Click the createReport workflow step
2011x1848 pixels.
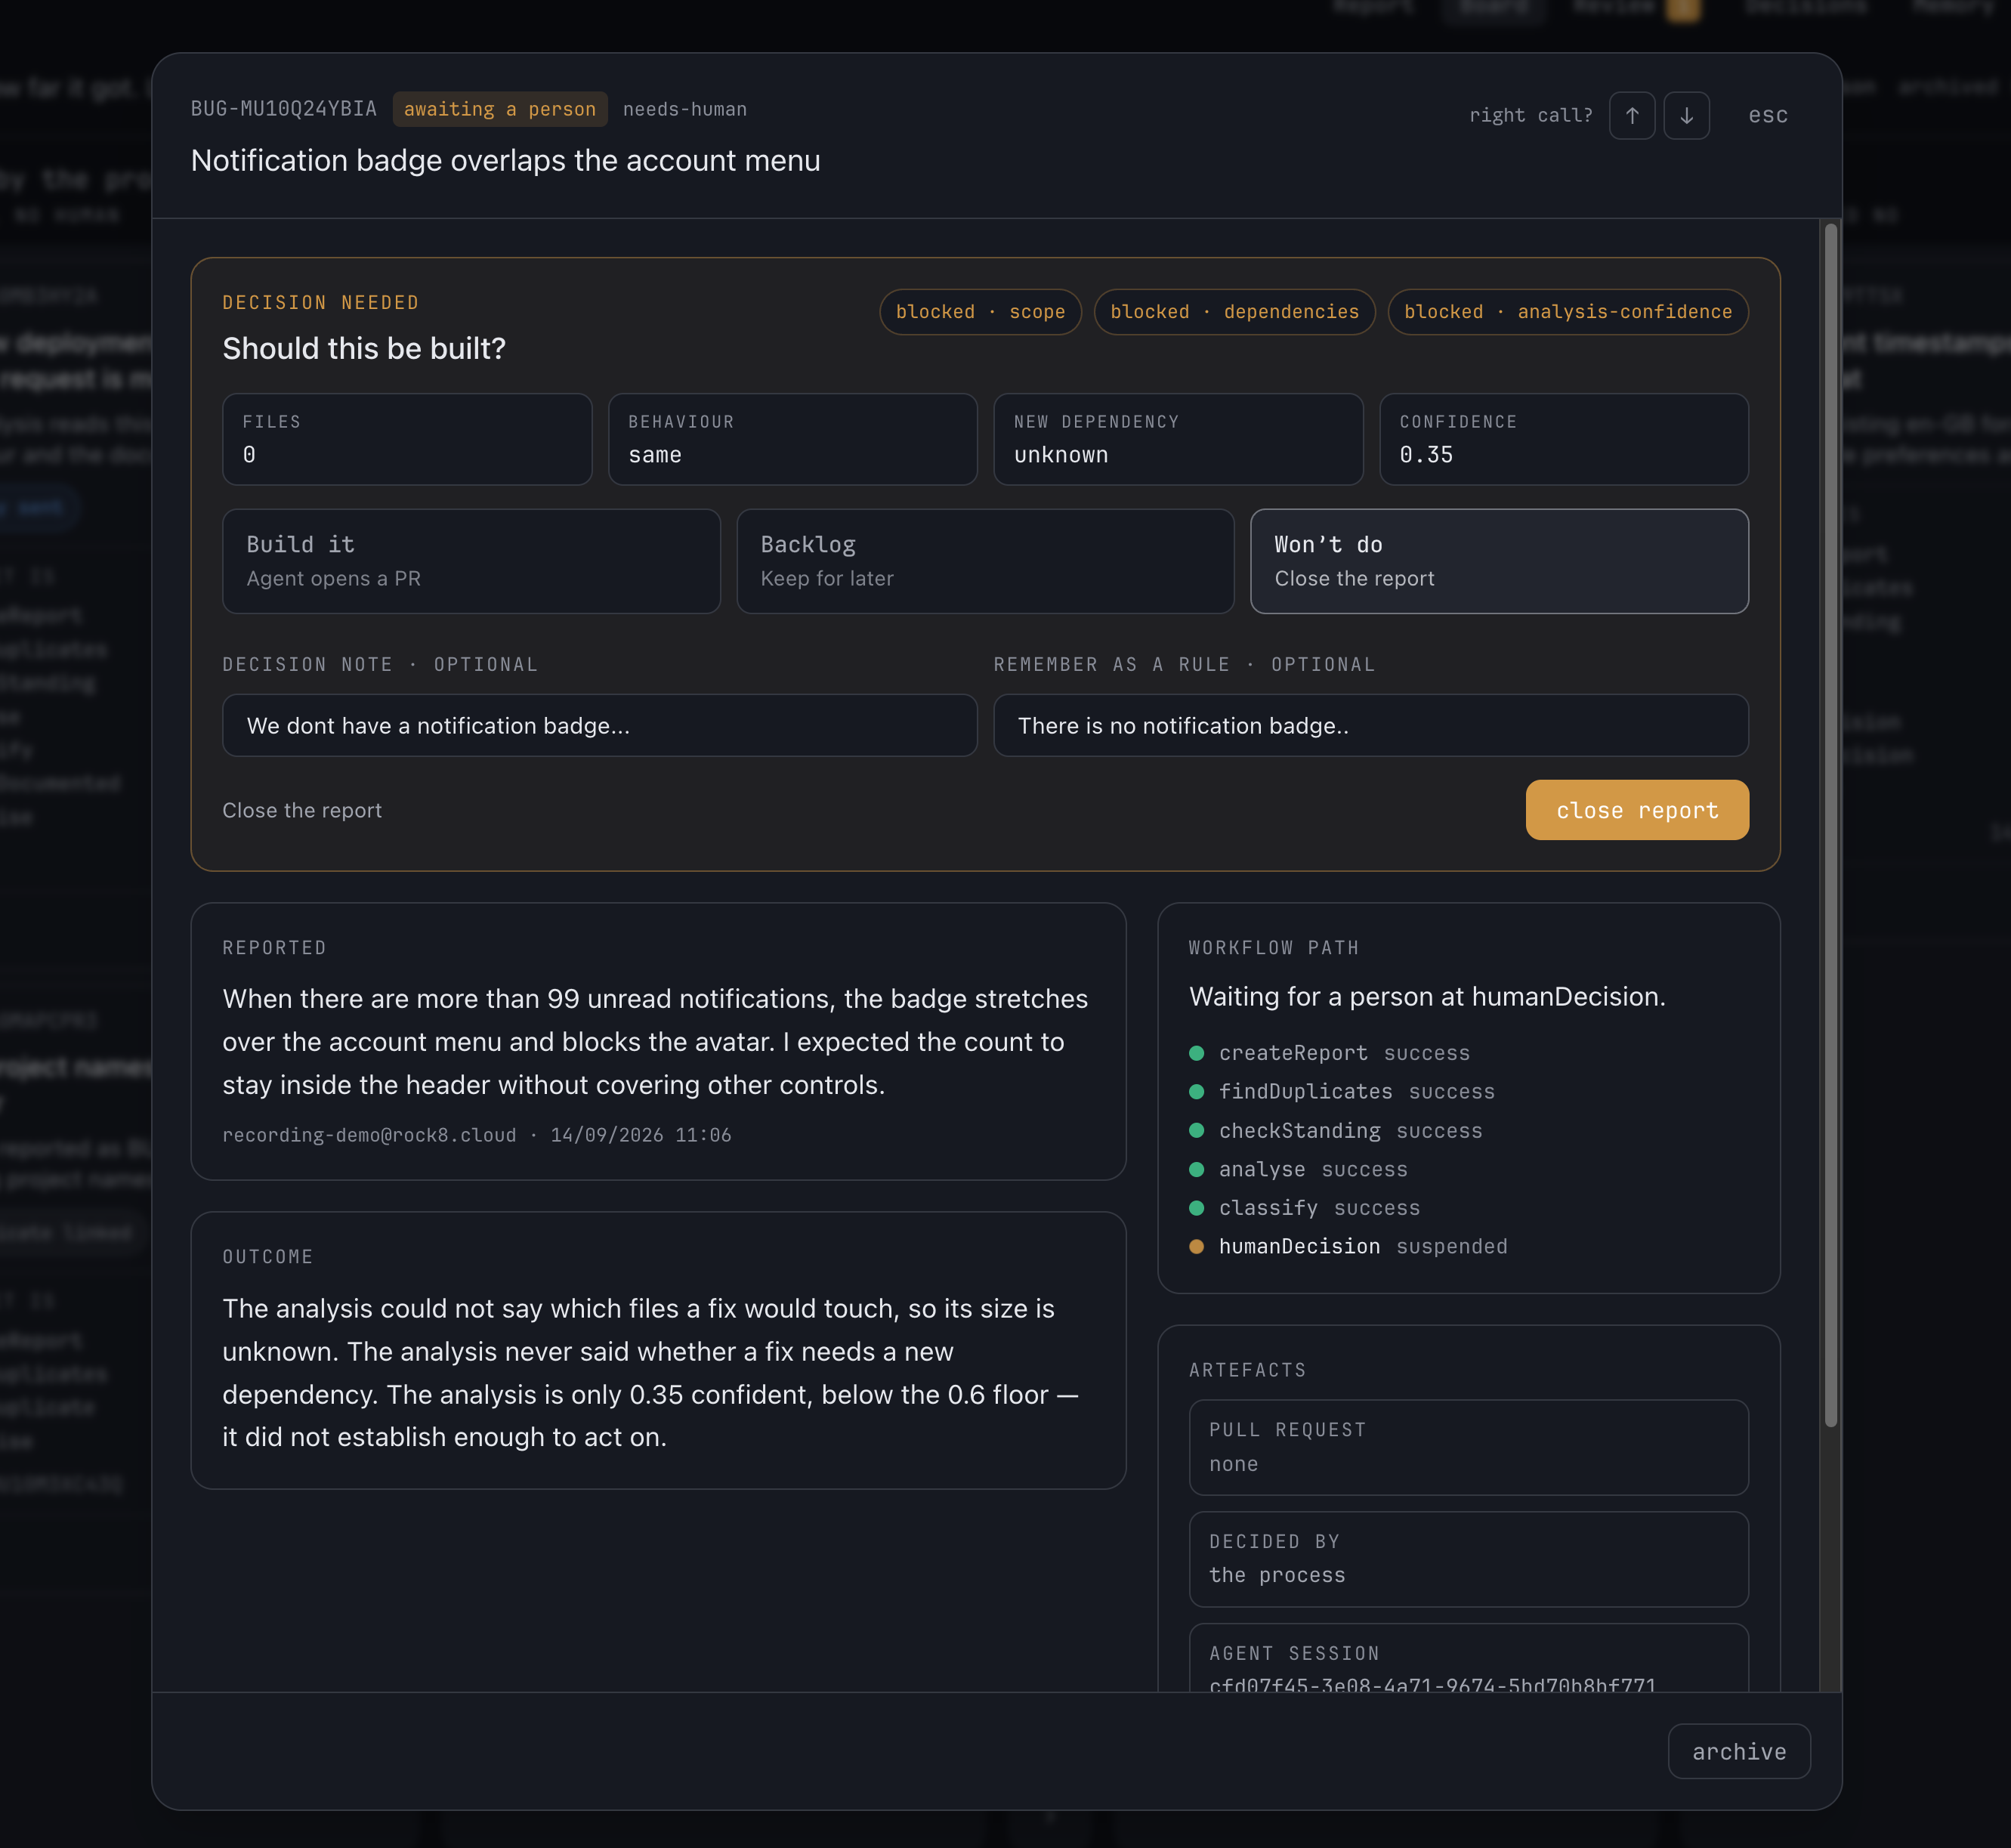[1330, 1053]
